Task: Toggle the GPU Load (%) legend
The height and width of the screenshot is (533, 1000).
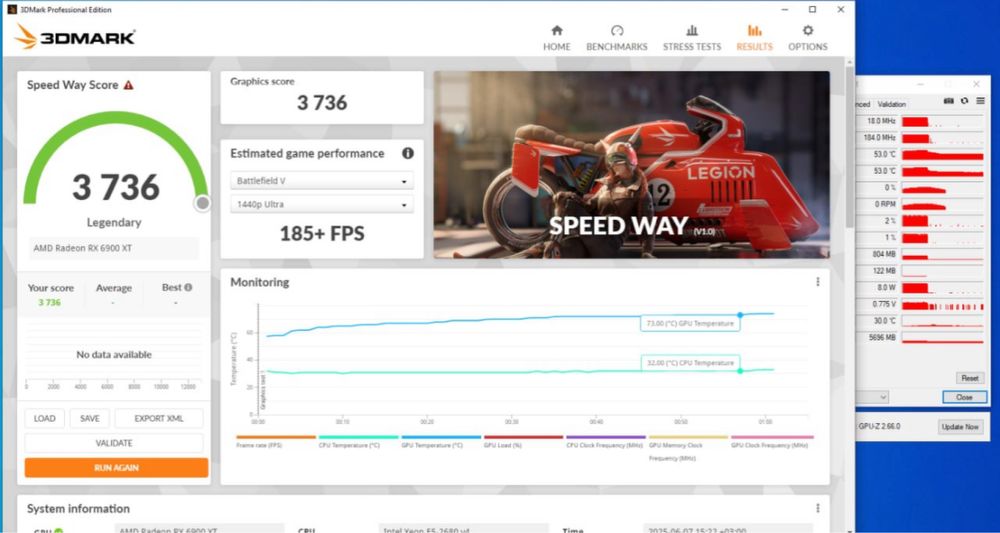Action: [x=523, y=441]
